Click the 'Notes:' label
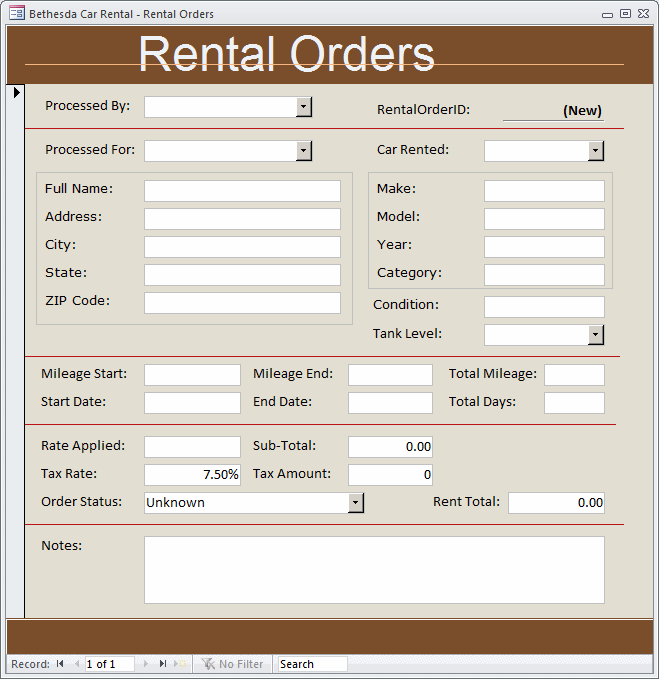 (61, 545)
